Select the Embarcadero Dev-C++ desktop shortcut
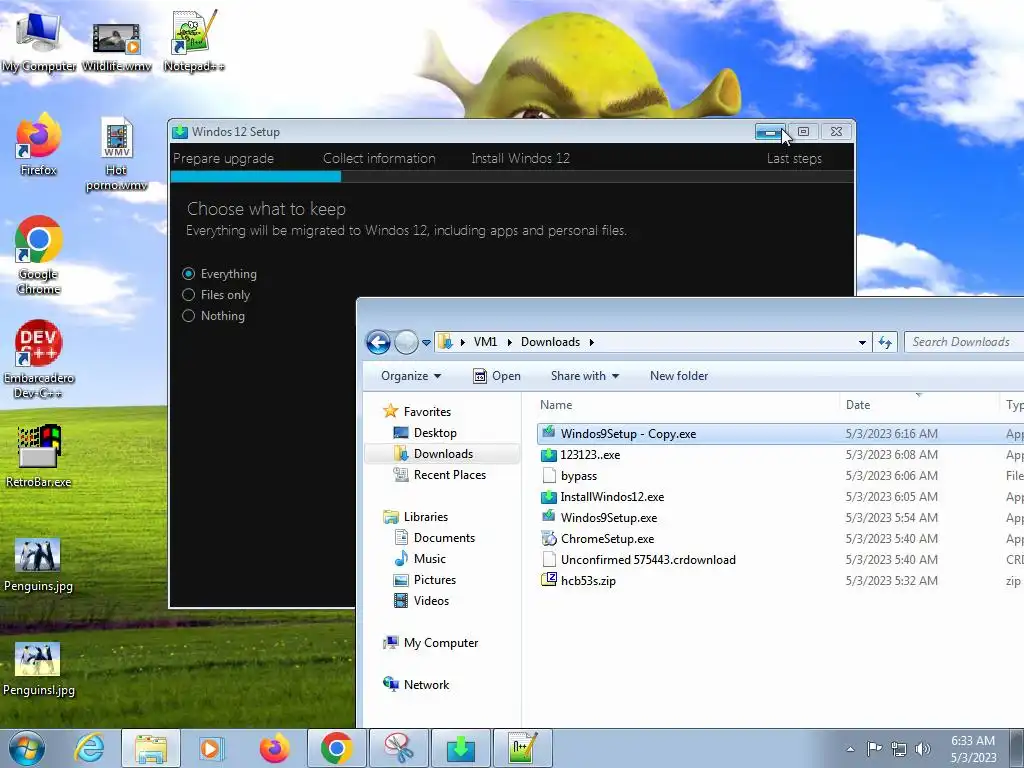 click(39, 359)
